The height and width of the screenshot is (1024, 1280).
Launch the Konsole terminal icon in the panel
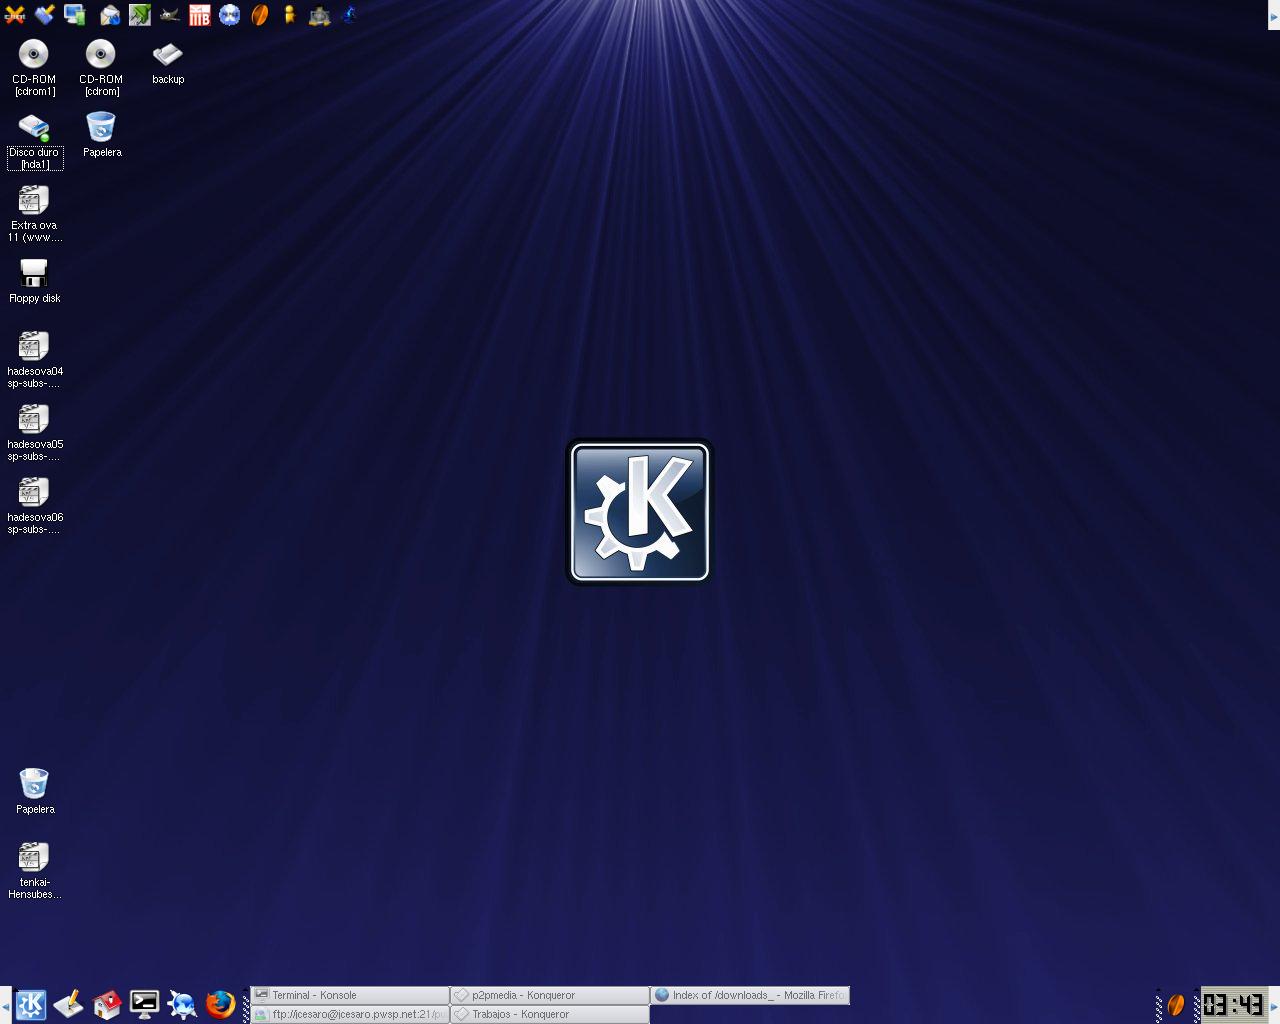pos(145,1004)
